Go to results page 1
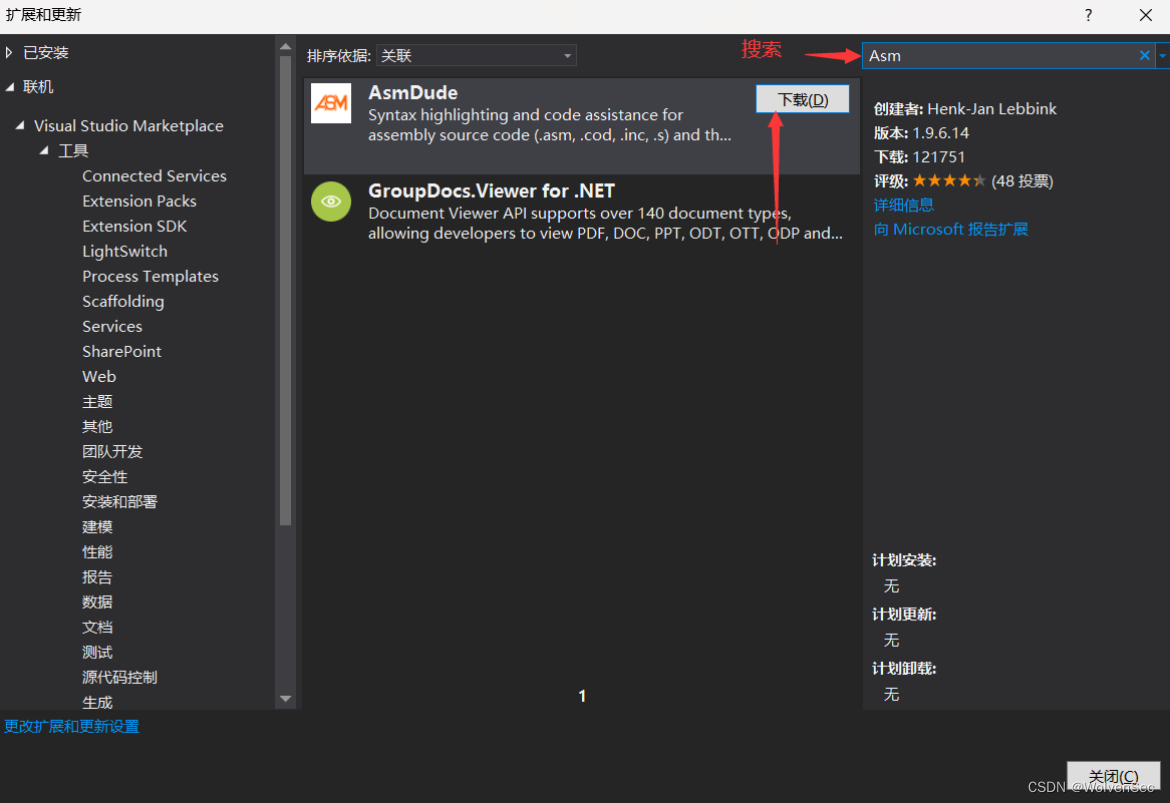1170x803 pixels. pos(582,696)
